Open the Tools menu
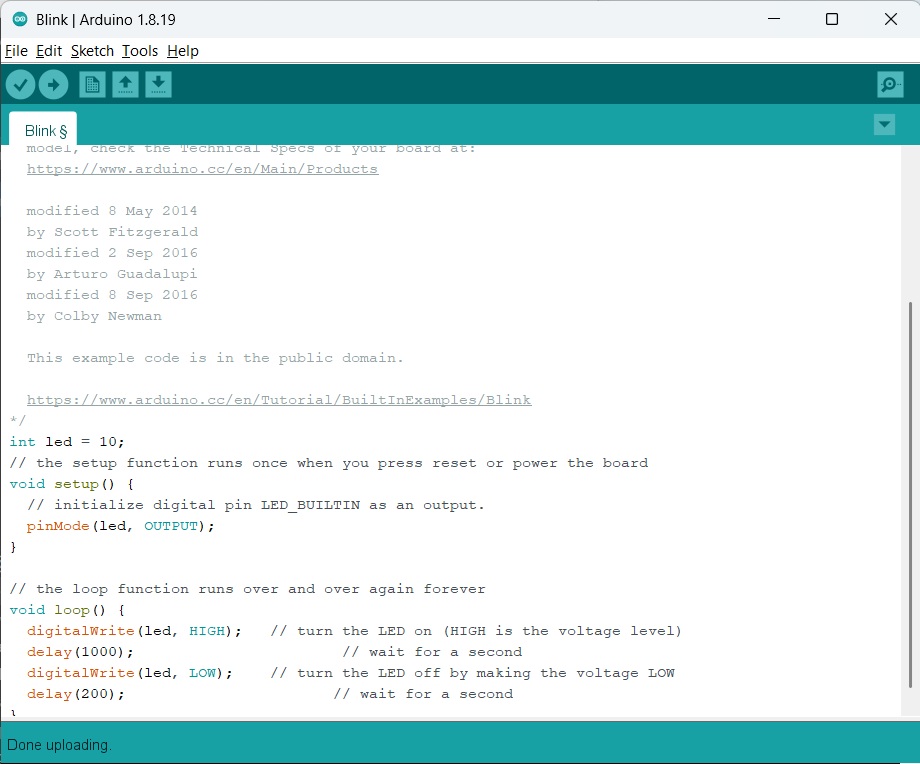The width and height of the screenshot is (920, 764). pyautogui.click(x=140, y=51)
